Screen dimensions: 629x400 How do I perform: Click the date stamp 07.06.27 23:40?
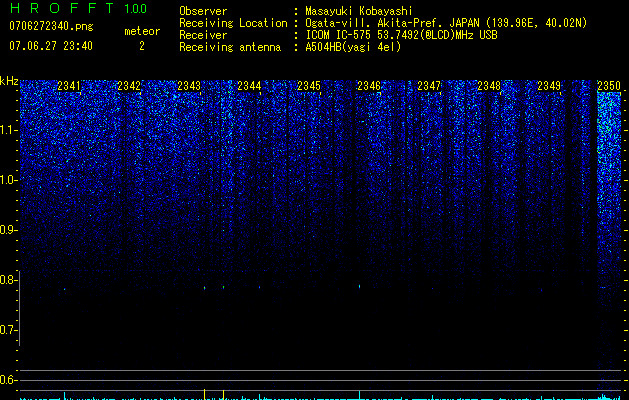(51, 46)
